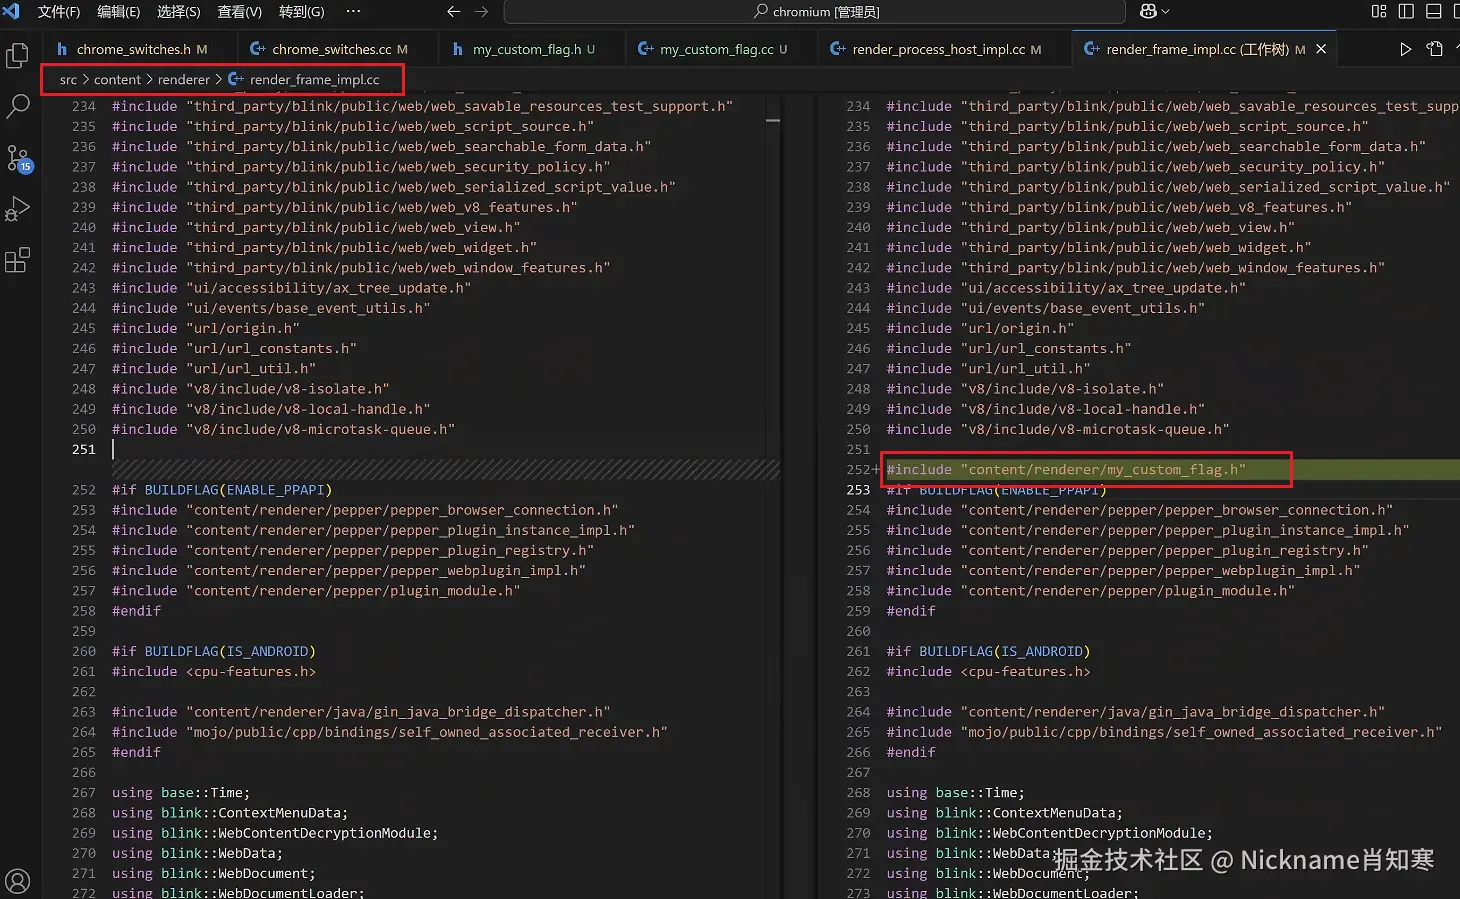1460x899 pixels.
Task: Close the render_frame_impl.cc tab
Action: point(1321,49)
